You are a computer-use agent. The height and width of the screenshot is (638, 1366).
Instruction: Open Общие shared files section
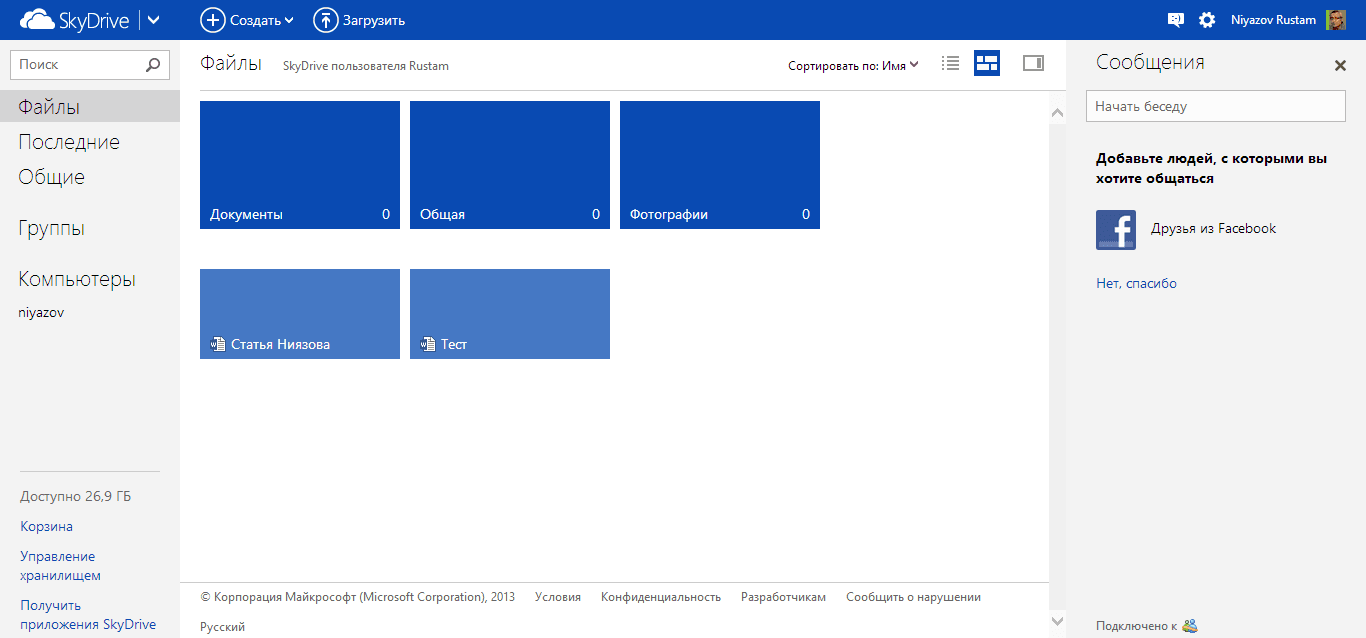(51, 177)
